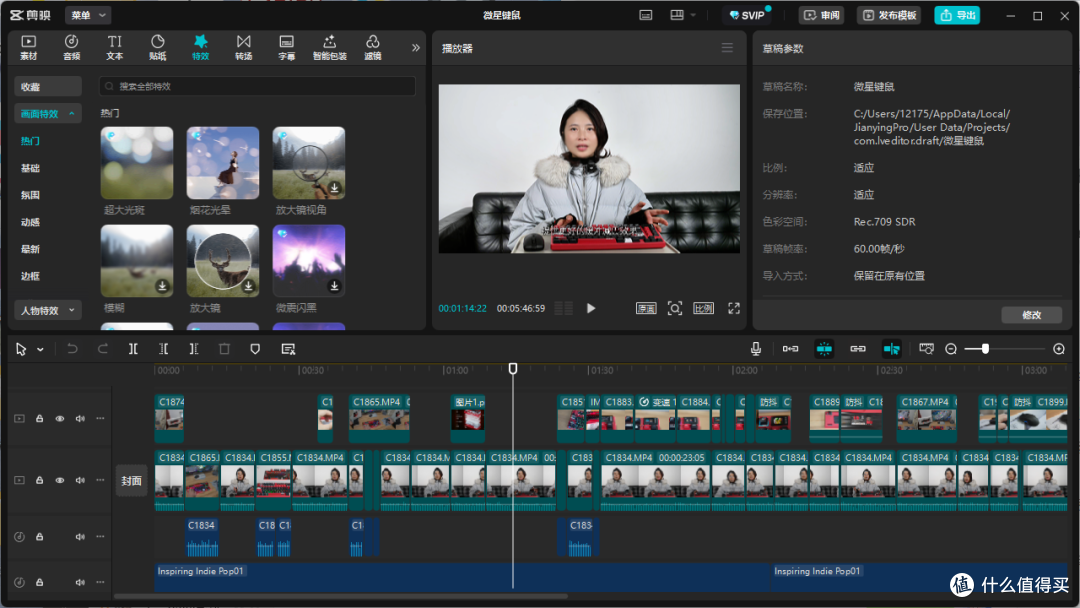This screenshot has width=1080, height=608.
Task: Click the fullscreen icon in the player
Action: 734,308
